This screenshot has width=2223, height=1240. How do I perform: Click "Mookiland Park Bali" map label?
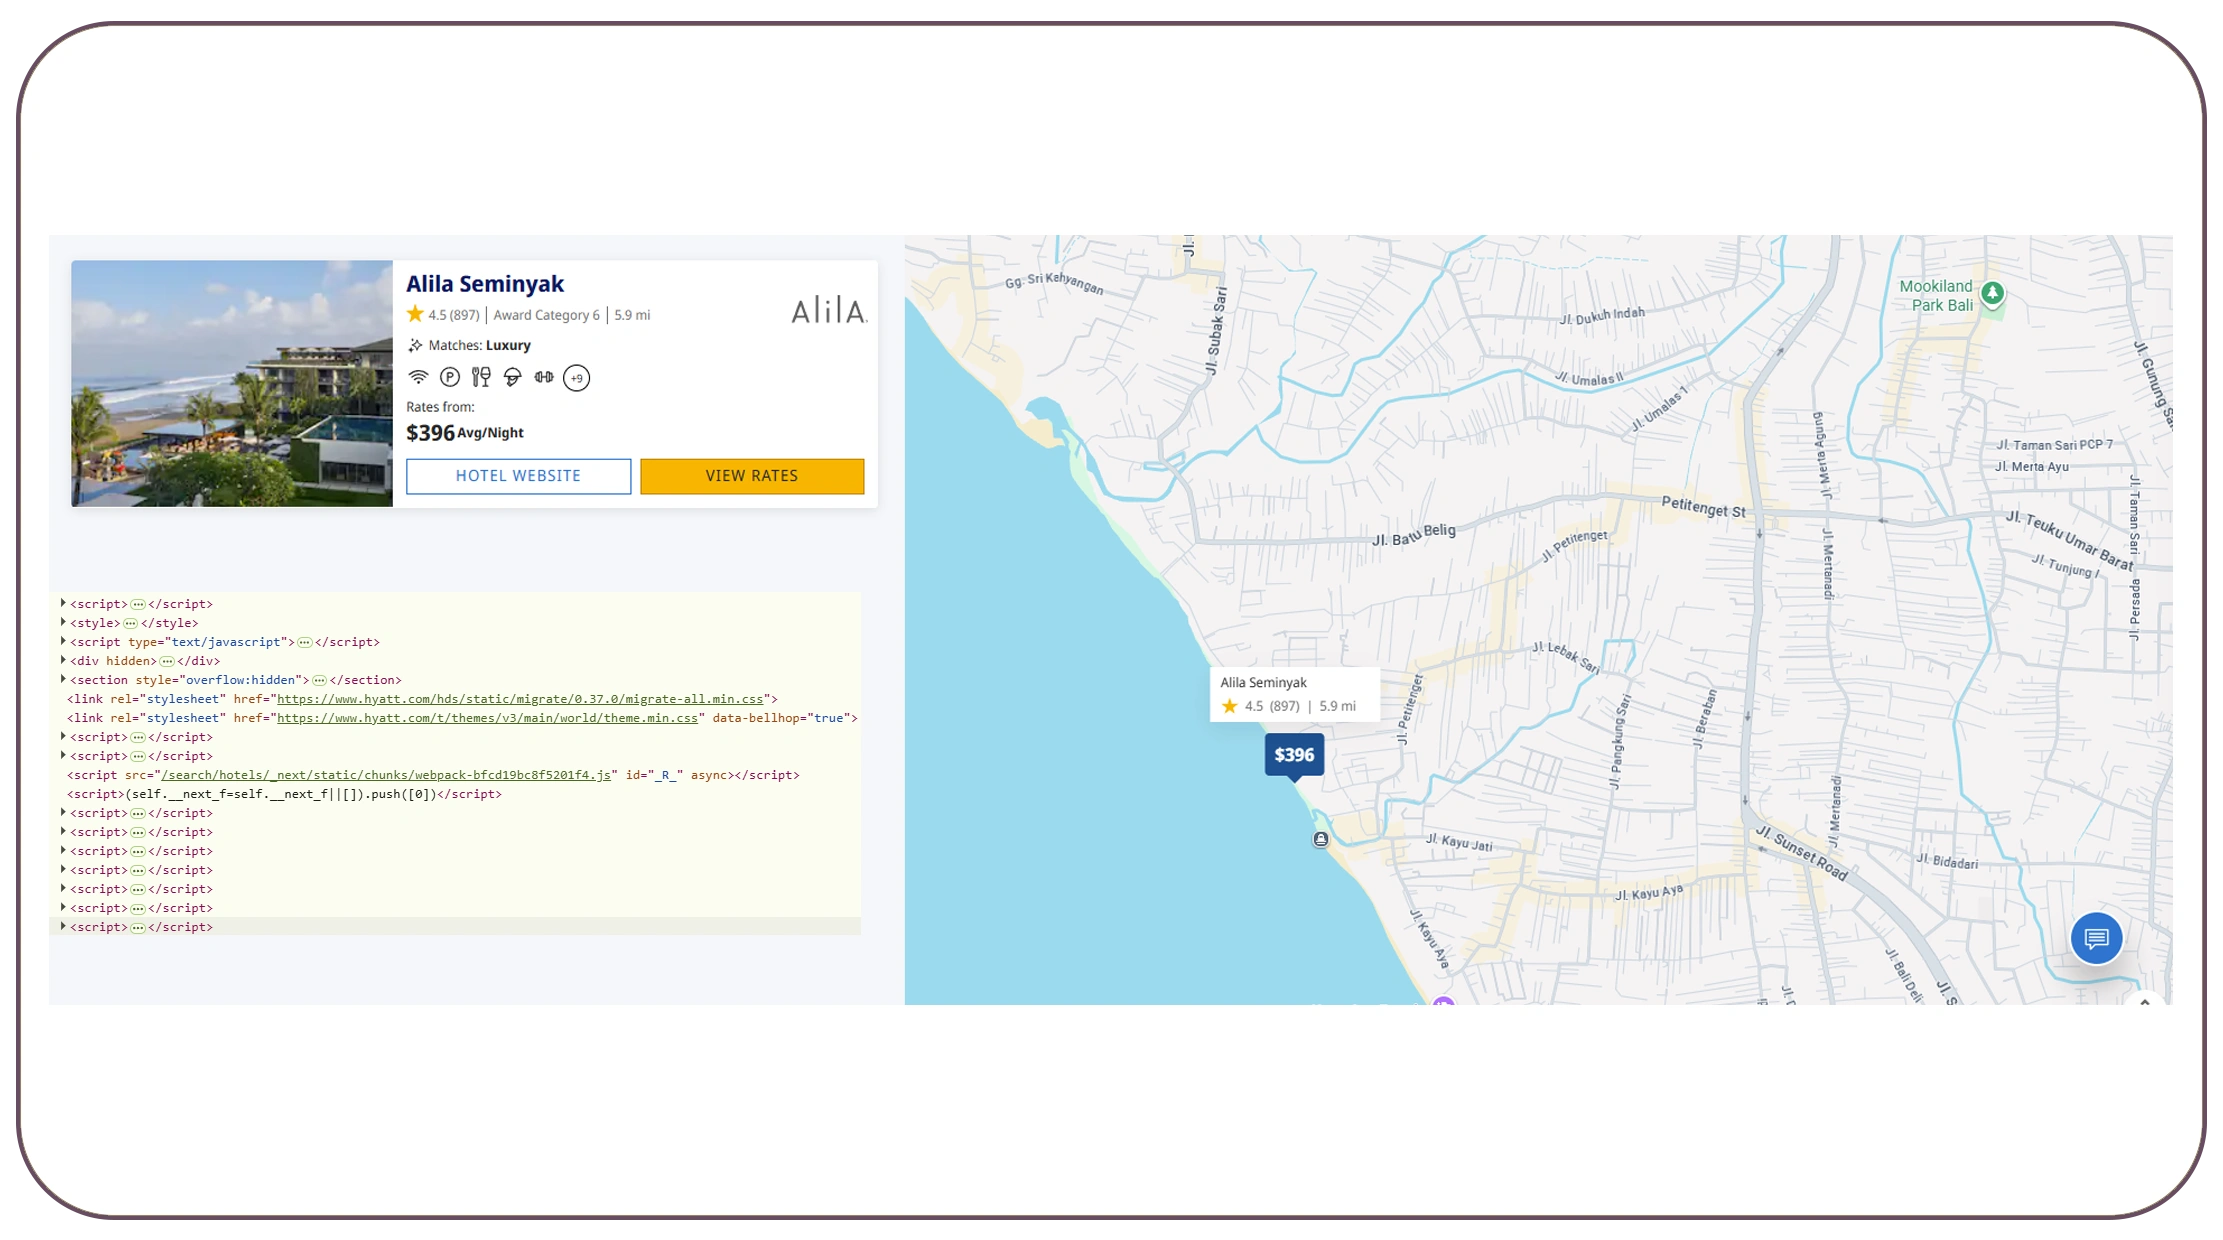tap(1936, 296)
